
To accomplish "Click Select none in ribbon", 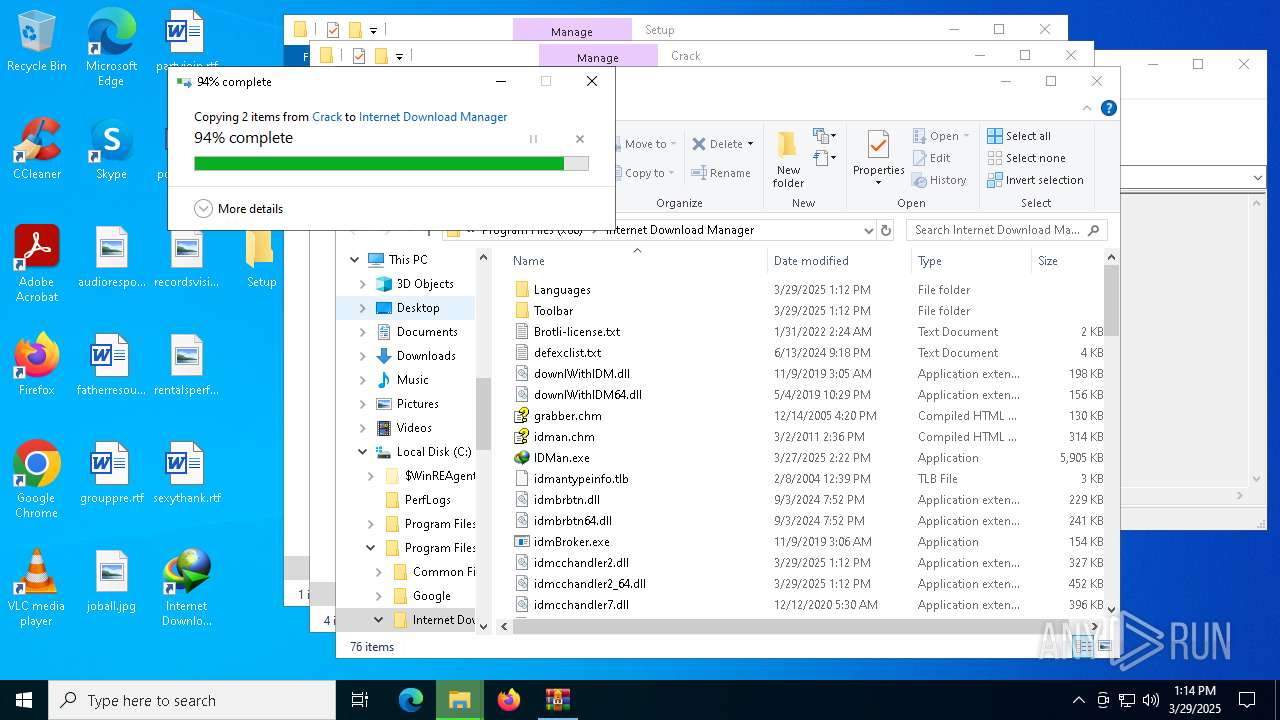I will click(1027, 158).
